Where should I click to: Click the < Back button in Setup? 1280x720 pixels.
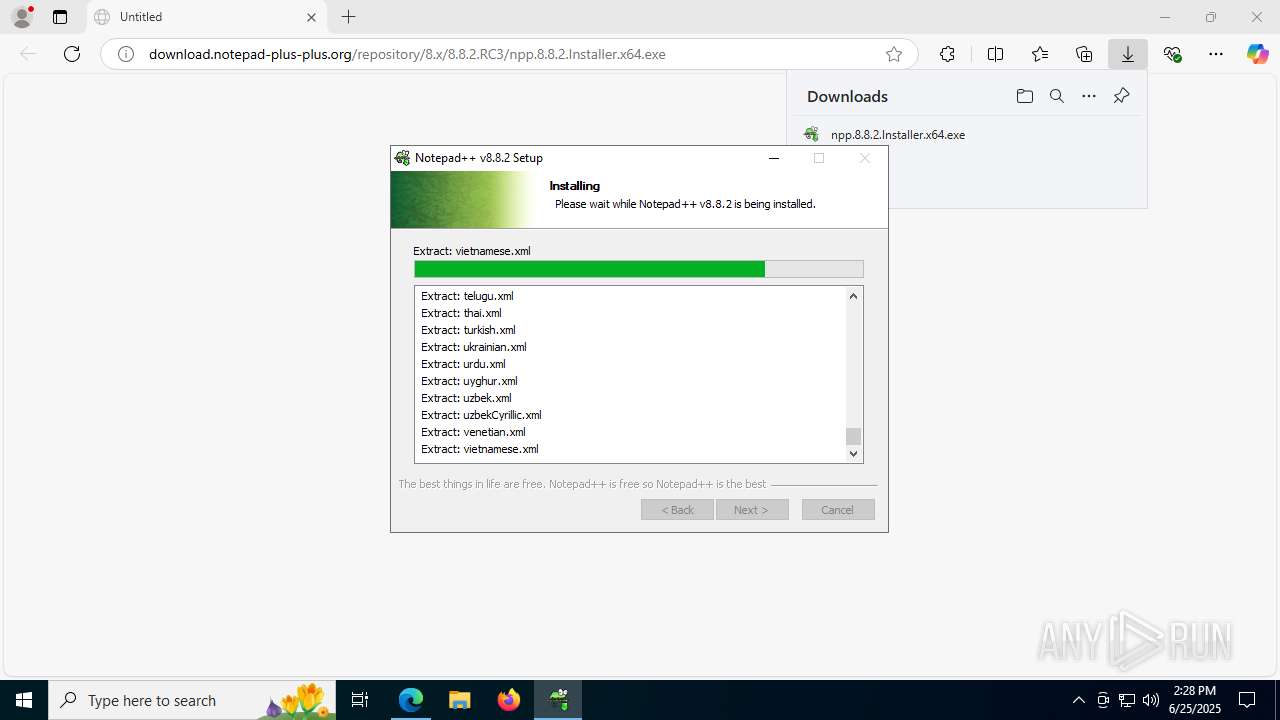pyautogui.click(x=677, y=510)
